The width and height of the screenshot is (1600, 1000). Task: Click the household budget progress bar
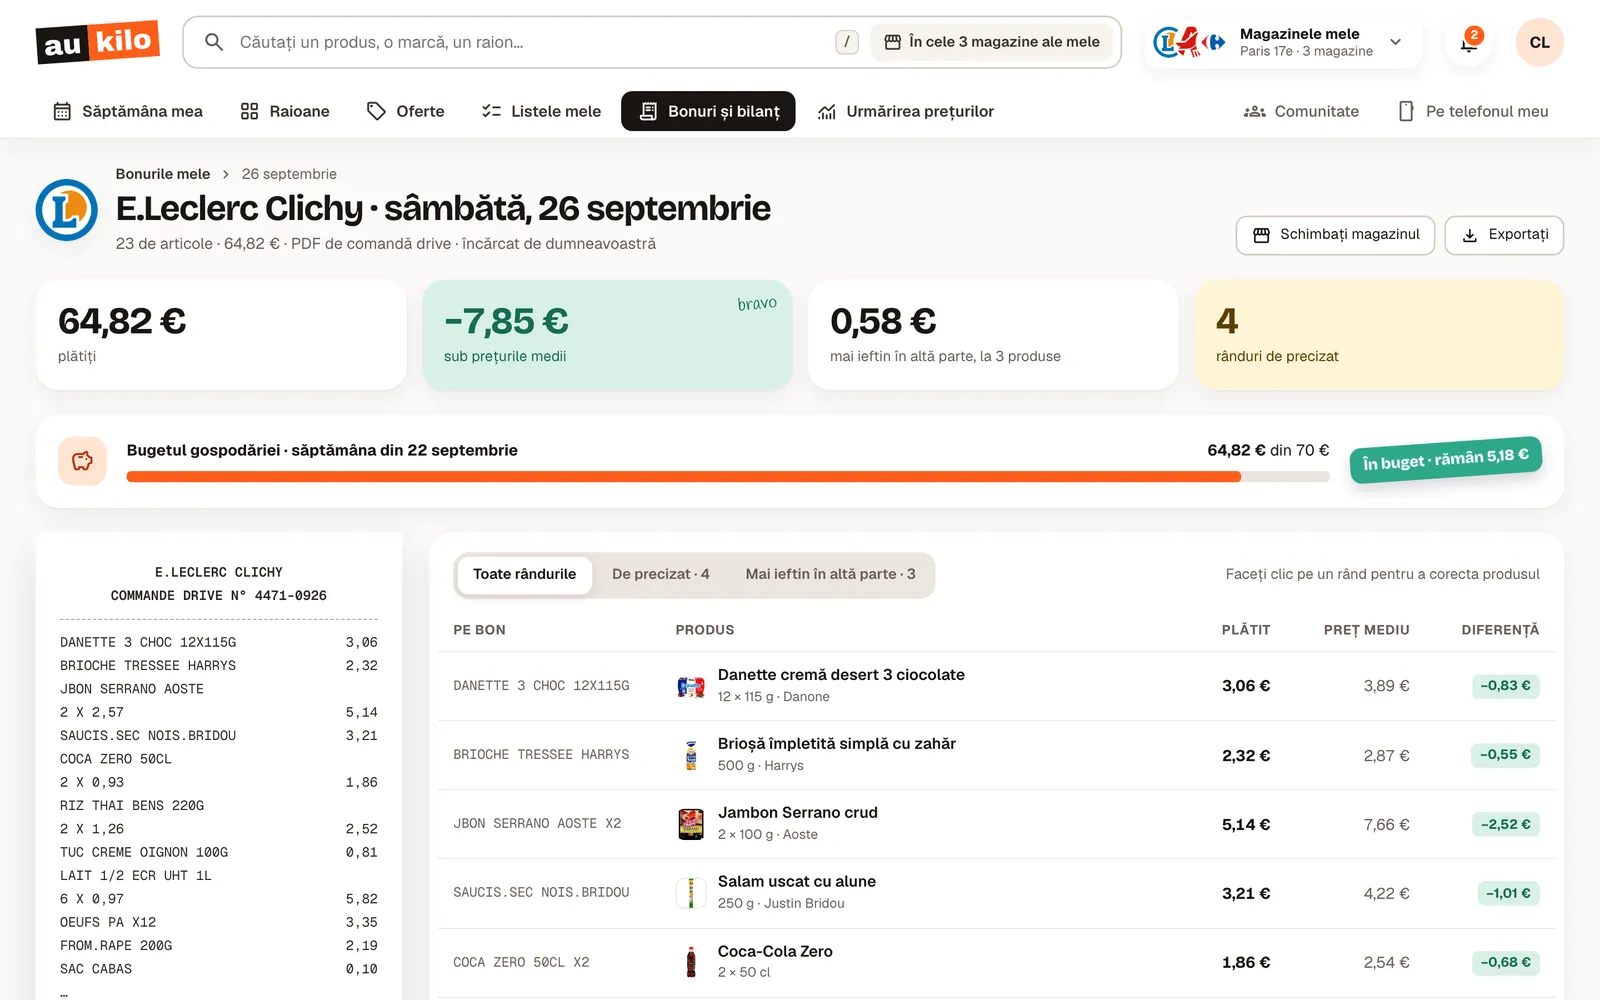point(728,477)
